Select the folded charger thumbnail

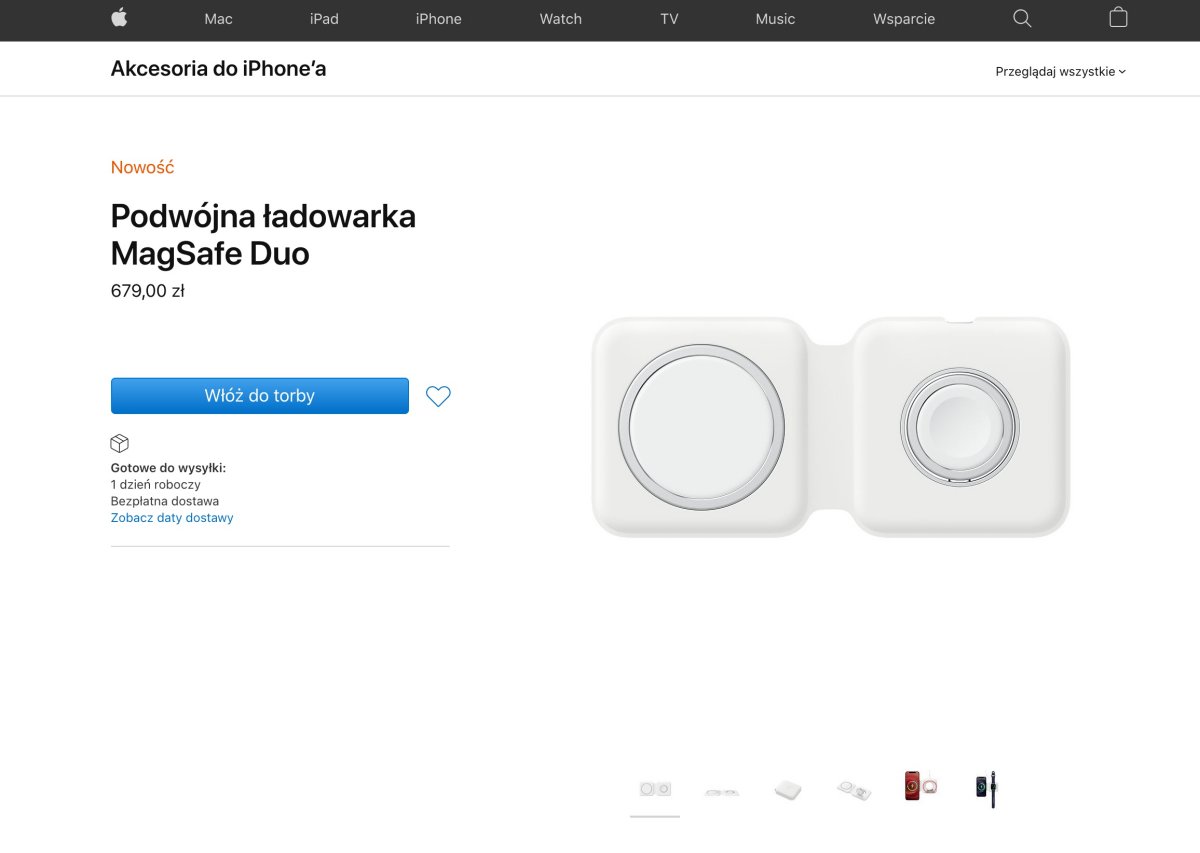point(788,790)
